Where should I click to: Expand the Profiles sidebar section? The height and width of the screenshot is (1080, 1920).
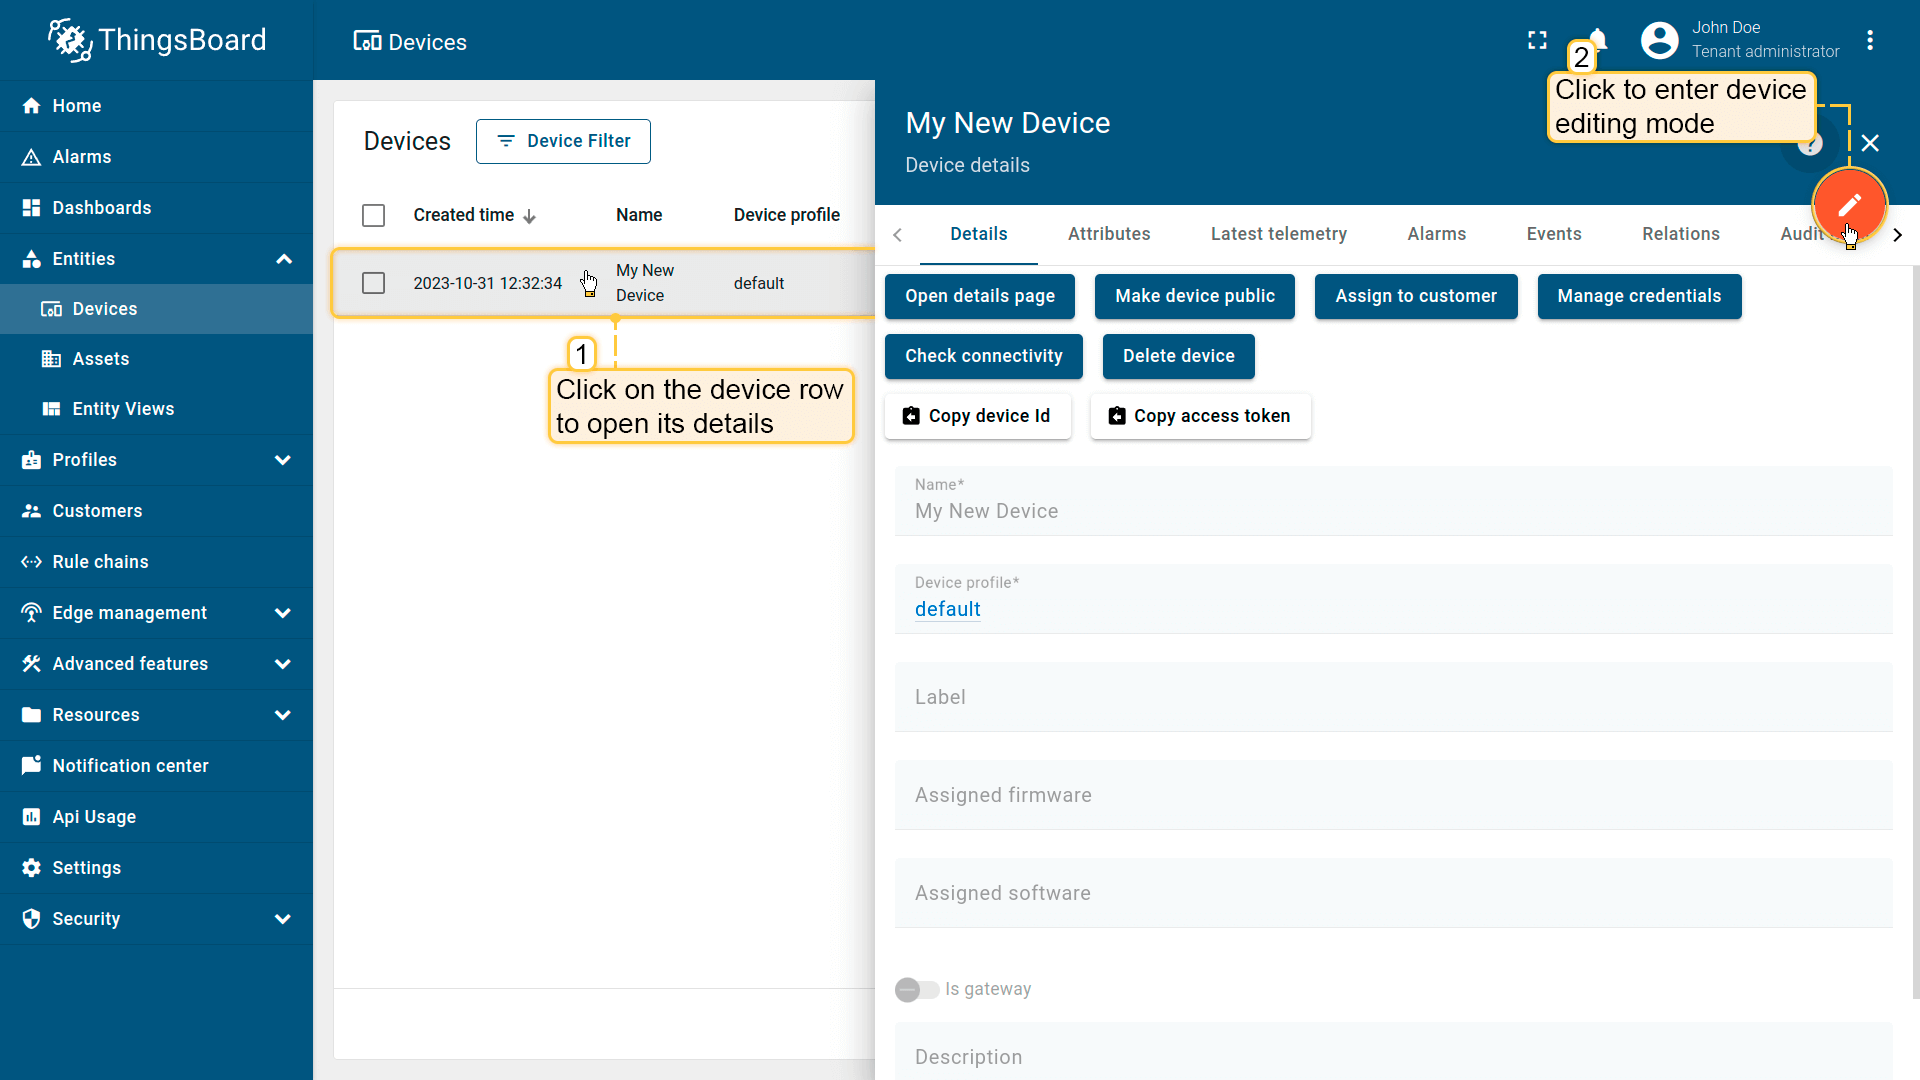click(x=283, y=460)
